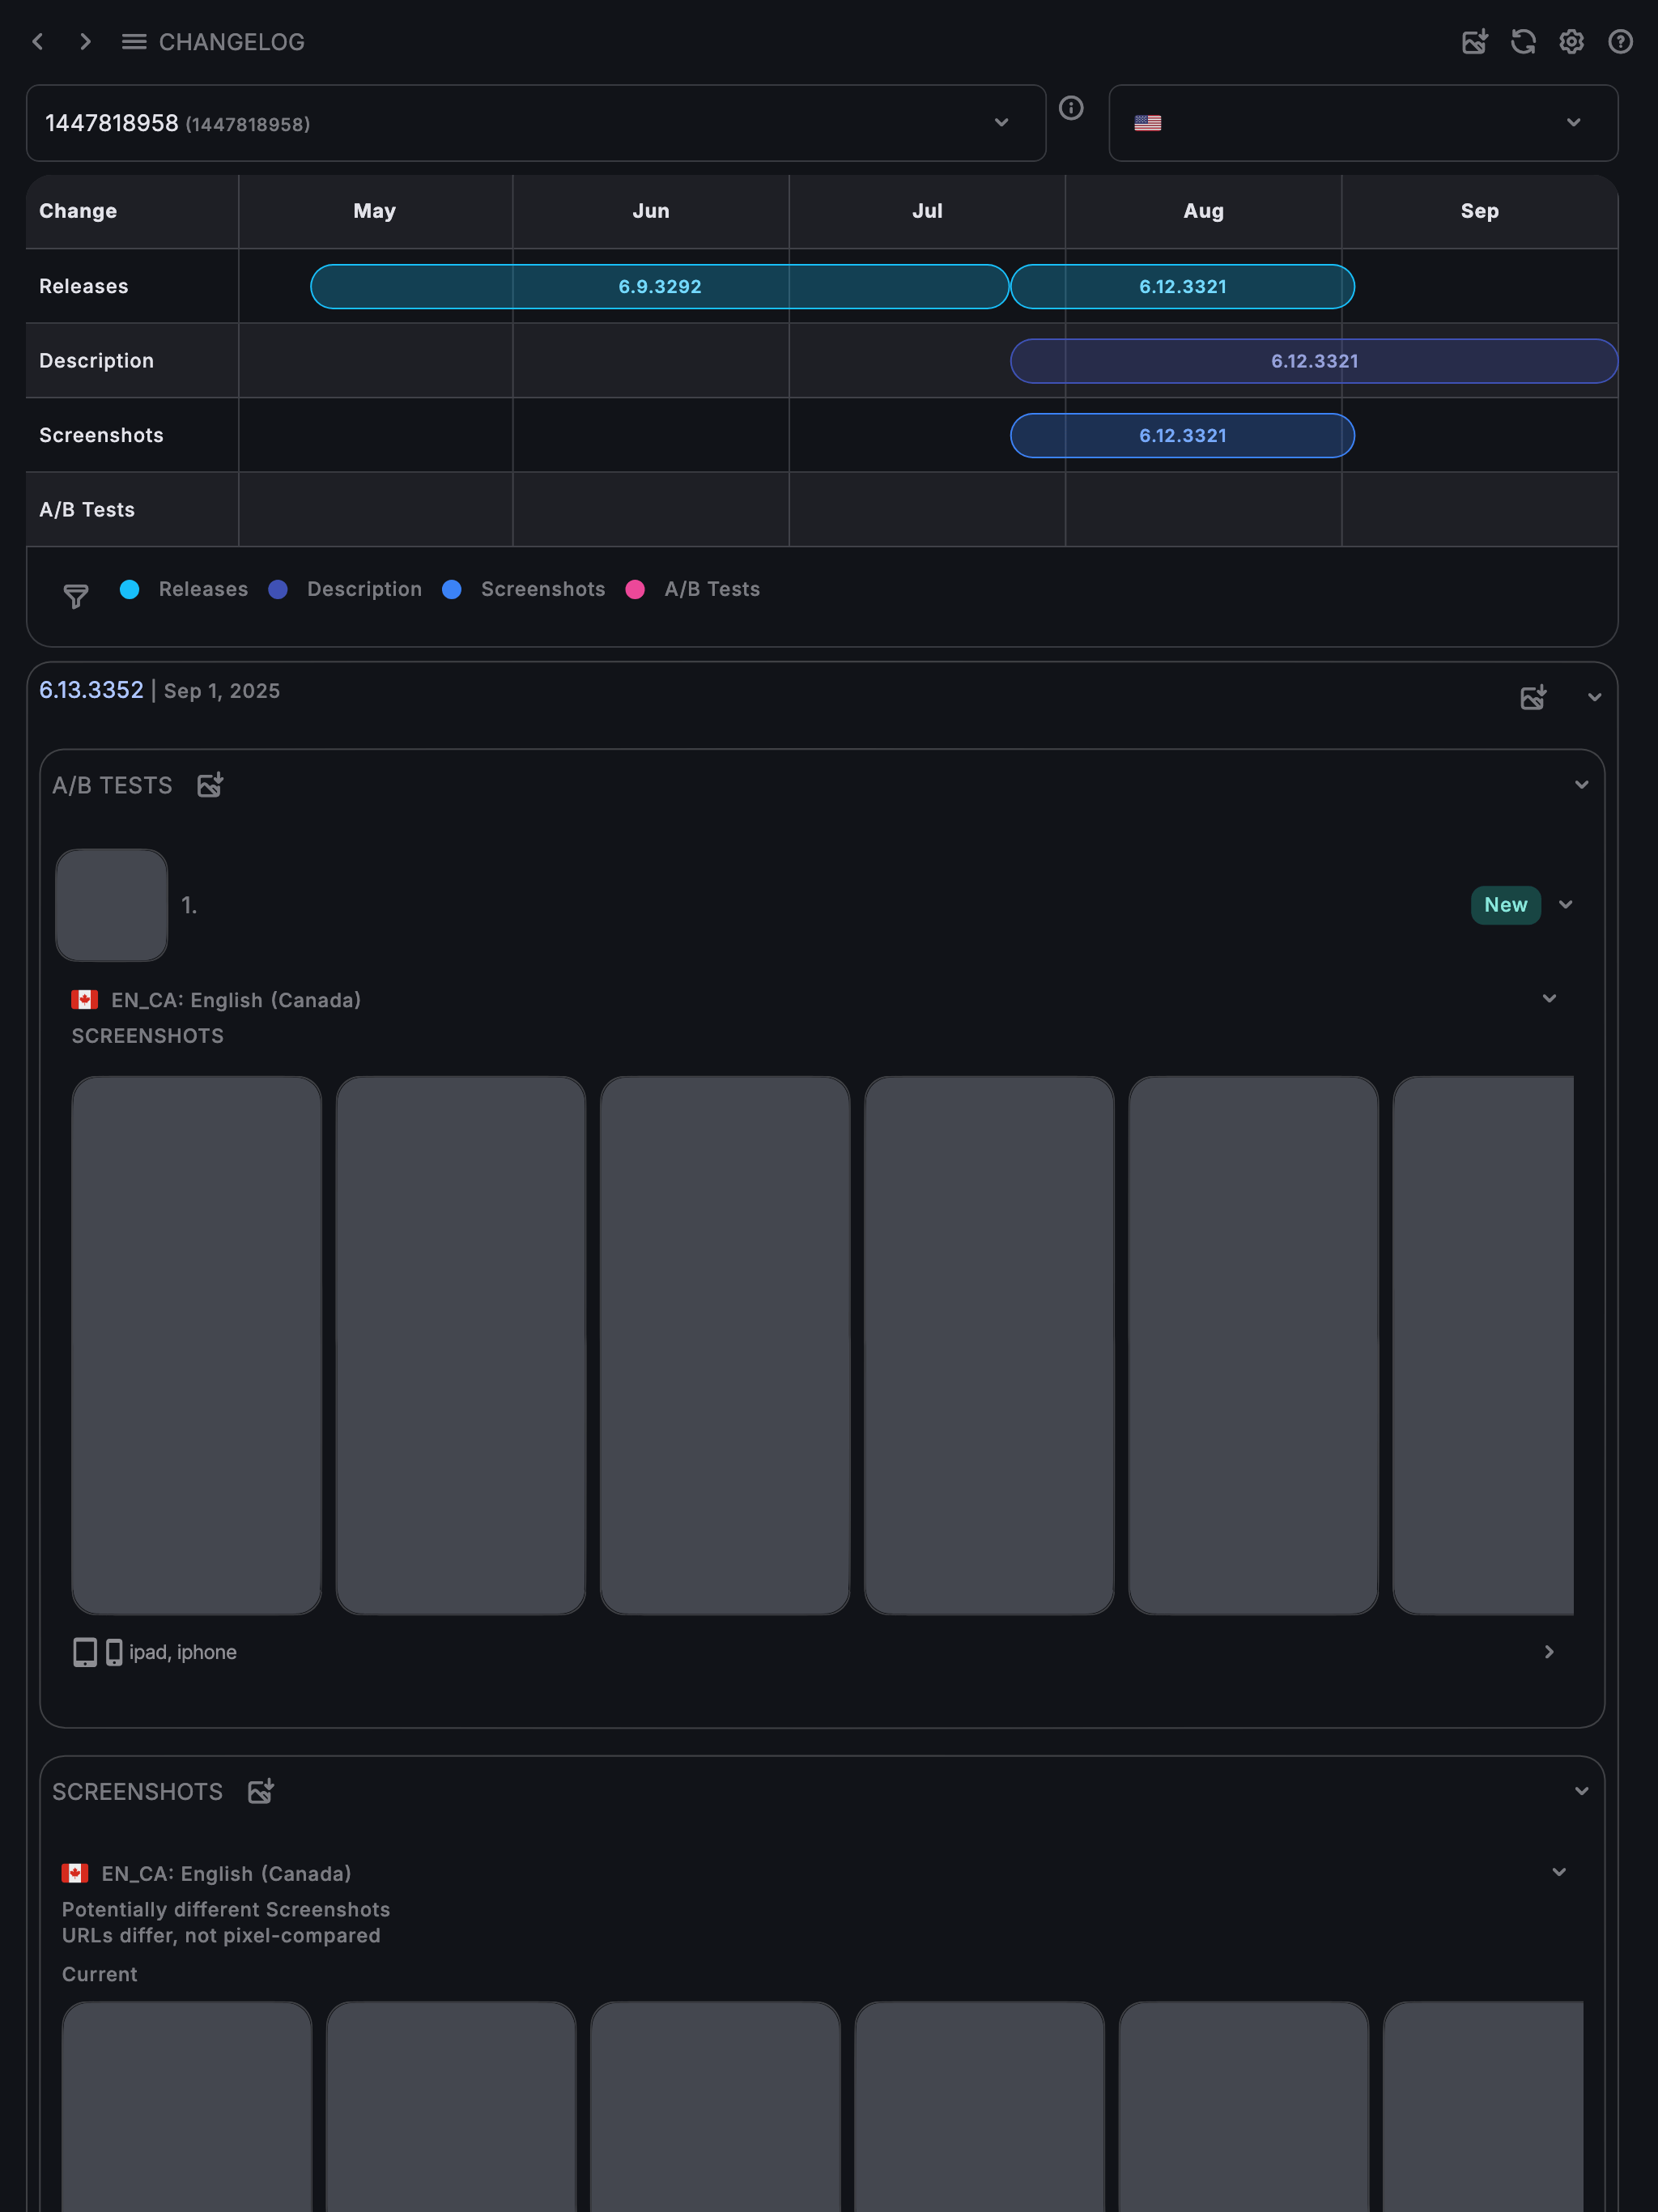Click the filter funnel icon in the legend
Screen dimensions: 1658x2212
click(76, 596)
